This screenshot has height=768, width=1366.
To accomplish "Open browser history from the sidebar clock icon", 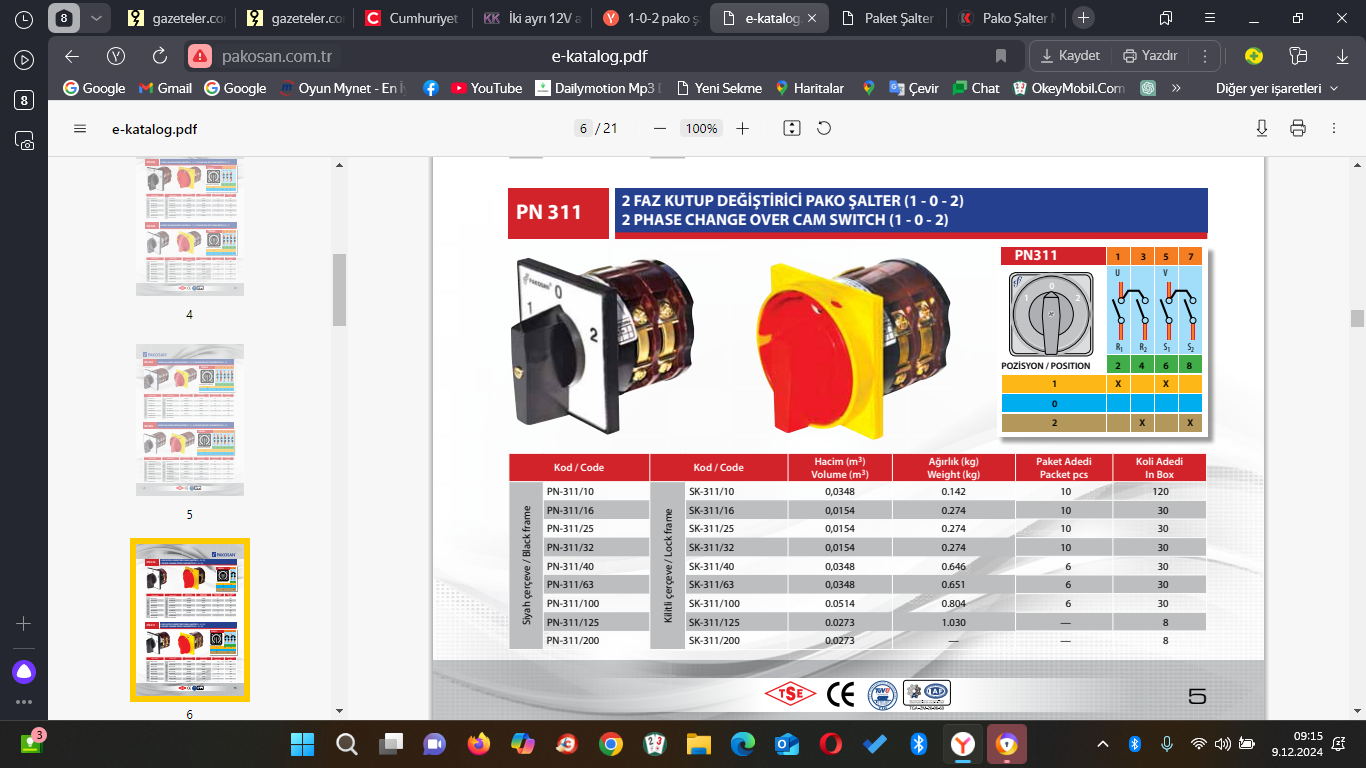I will [x=25, y=18].
